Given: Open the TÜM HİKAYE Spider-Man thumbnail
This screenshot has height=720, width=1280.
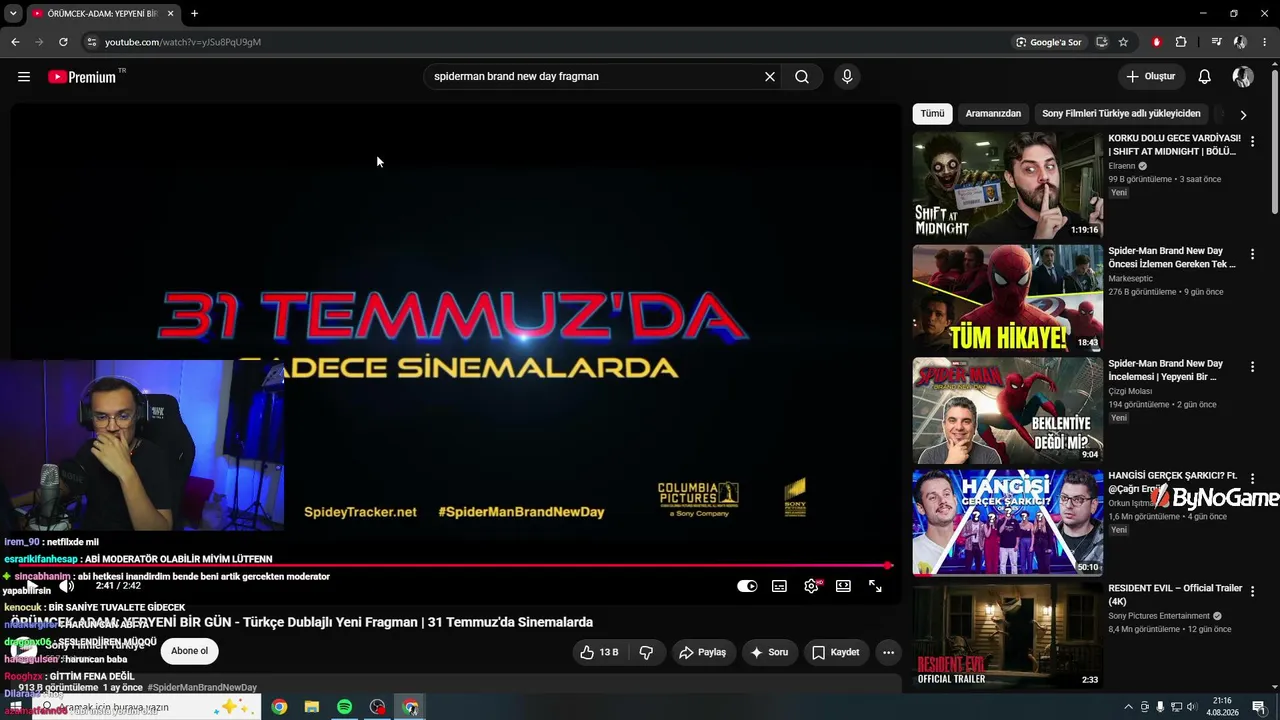Looking at the screenshot, I should [1008, 298].
